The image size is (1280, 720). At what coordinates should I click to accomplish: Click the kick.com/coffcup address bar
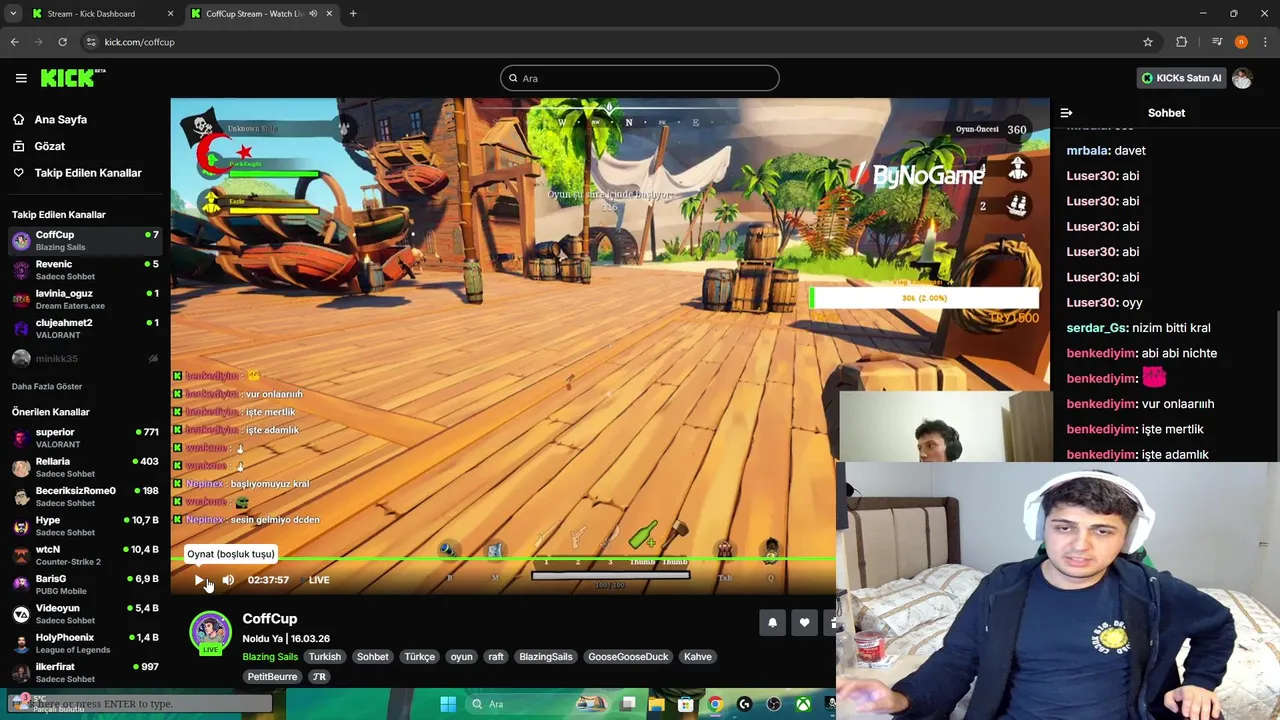[x=620, y=42]
